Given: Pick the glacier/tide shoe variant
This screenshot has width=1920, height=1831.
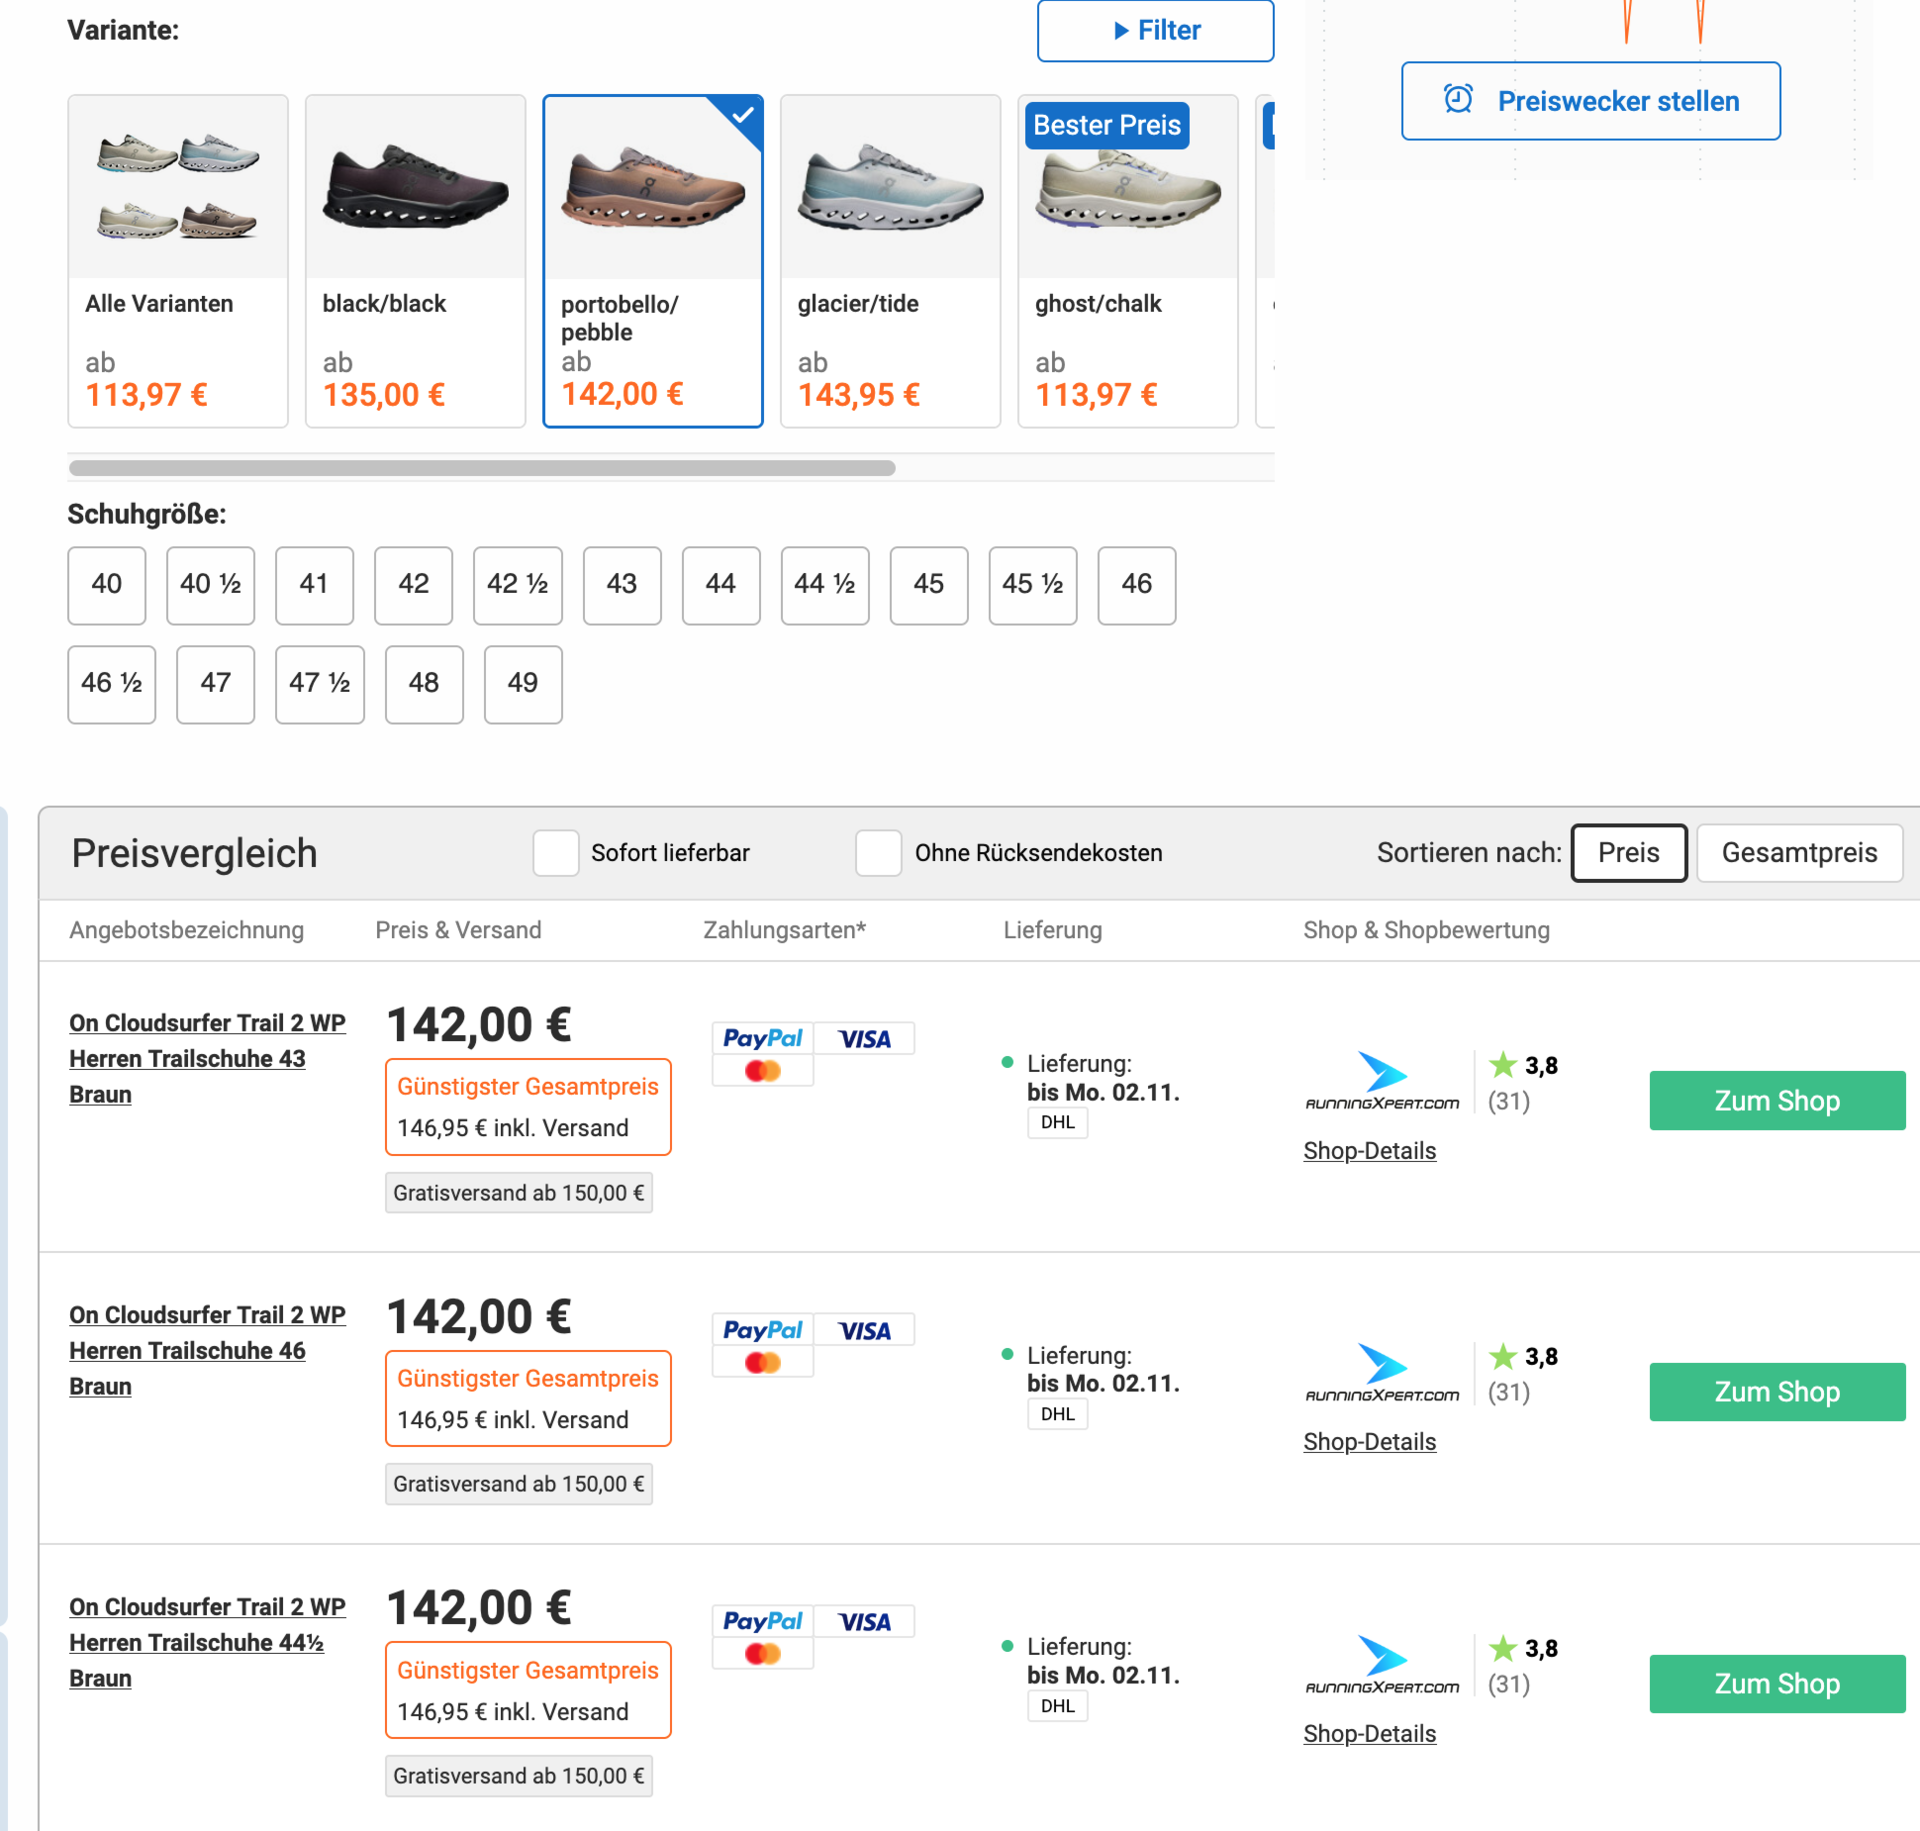Looking at the screenshot, I should click(890, 261).
